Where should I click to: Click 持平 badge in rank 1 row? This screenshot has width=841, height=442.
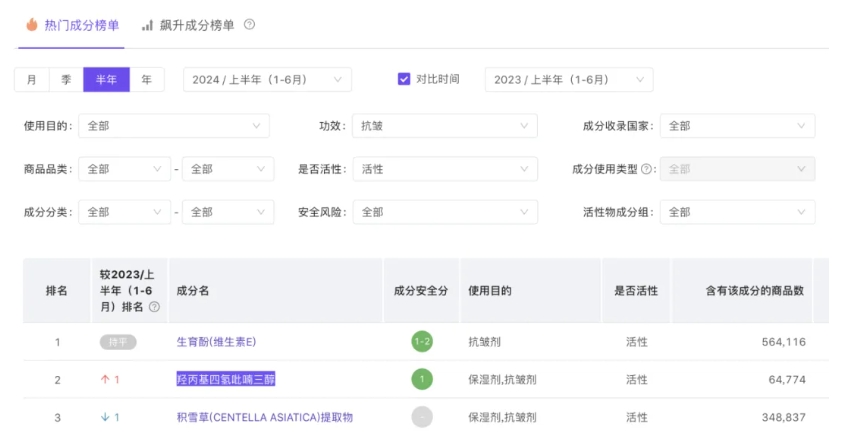point(118,342)
